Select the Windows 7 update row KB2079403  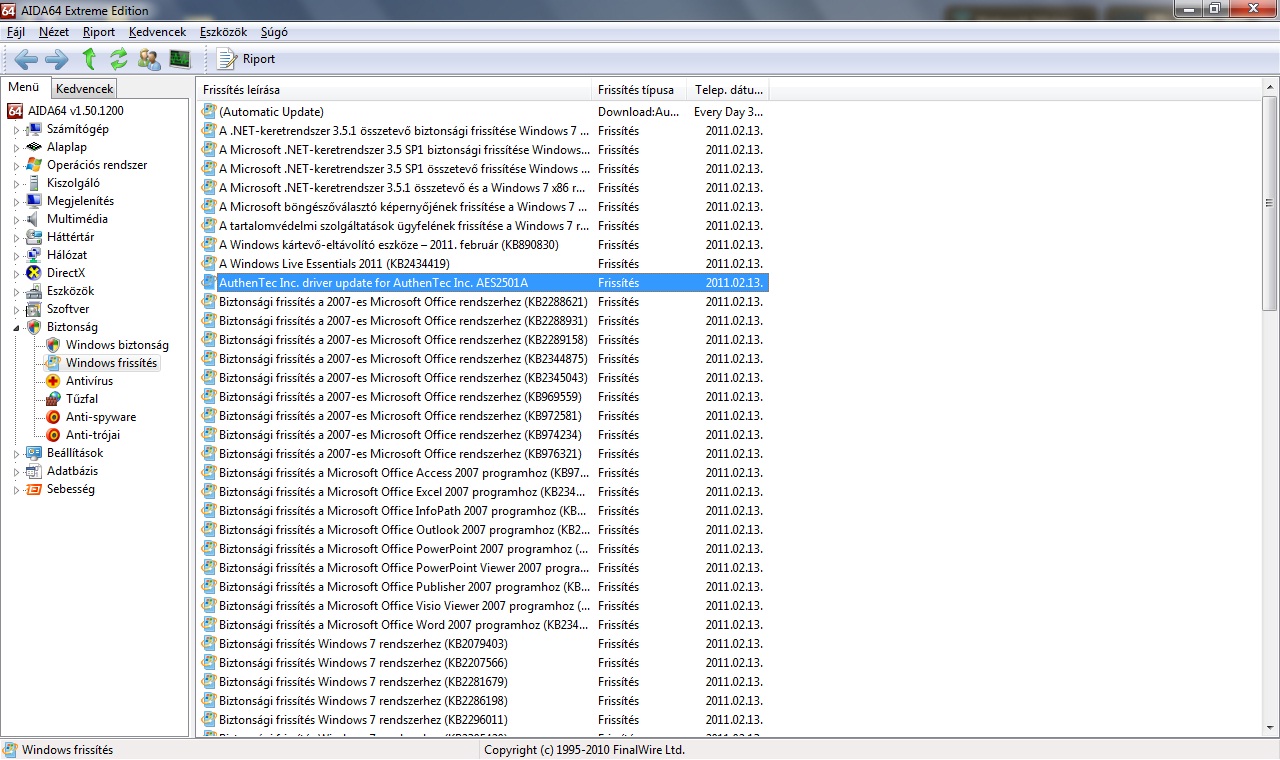[483, 644]
